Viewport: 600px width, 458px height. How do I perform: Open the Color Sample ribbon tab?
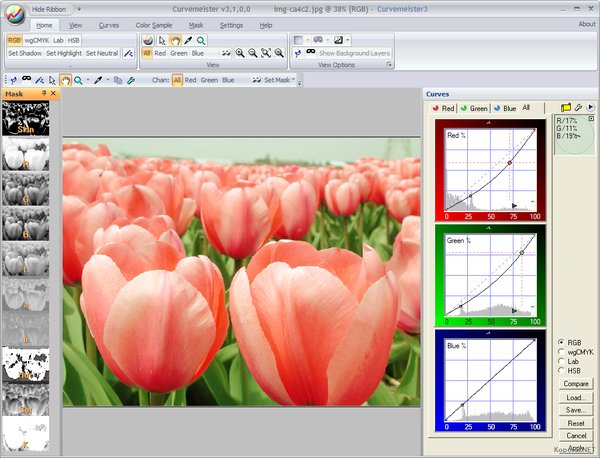[x=153, y=24]
